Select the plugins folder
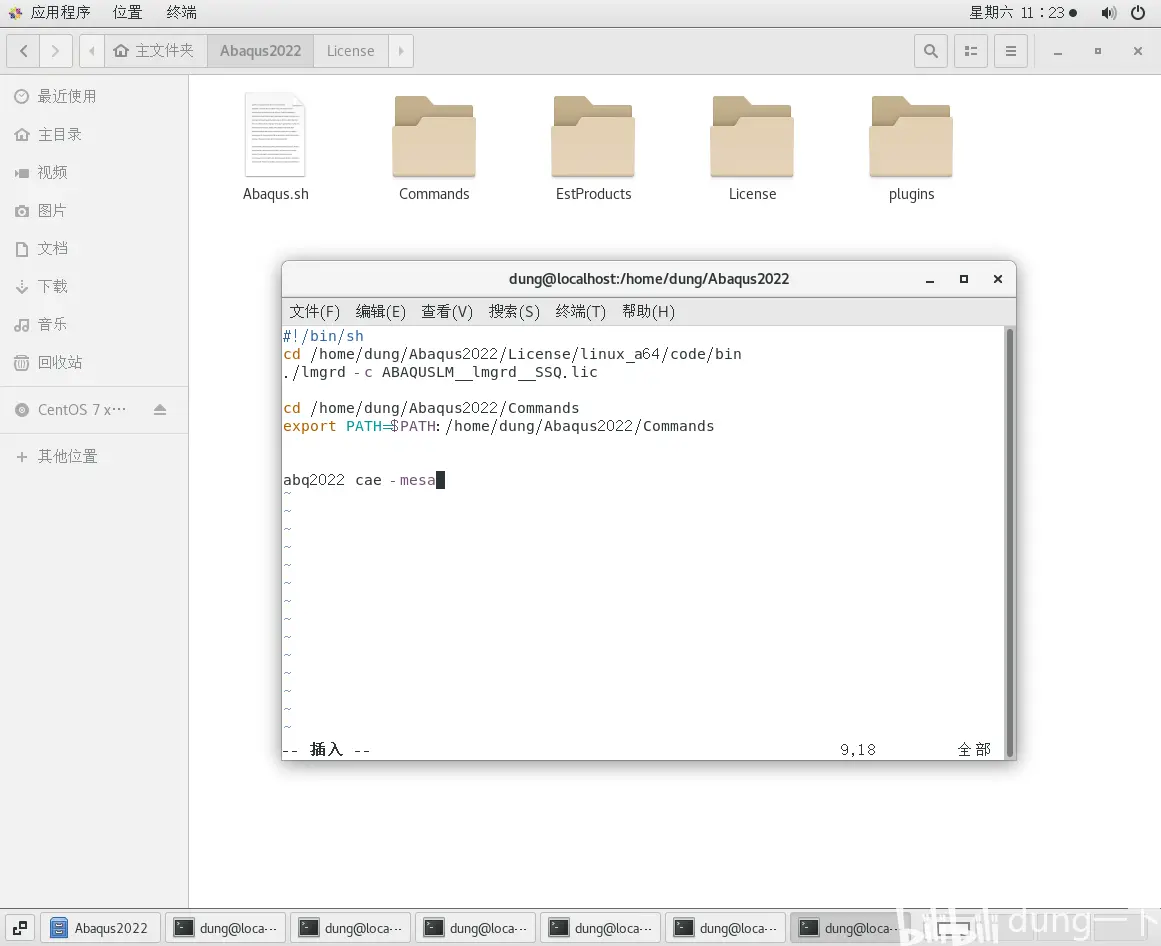Image resolution: width=1161 pixels, height=946 pixels. [x=911, y=147]
